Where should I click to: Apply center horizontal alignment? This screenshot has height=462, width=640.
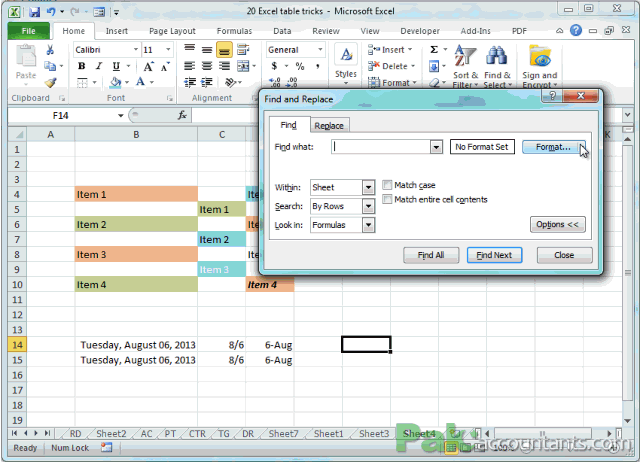tap(207, 66)
